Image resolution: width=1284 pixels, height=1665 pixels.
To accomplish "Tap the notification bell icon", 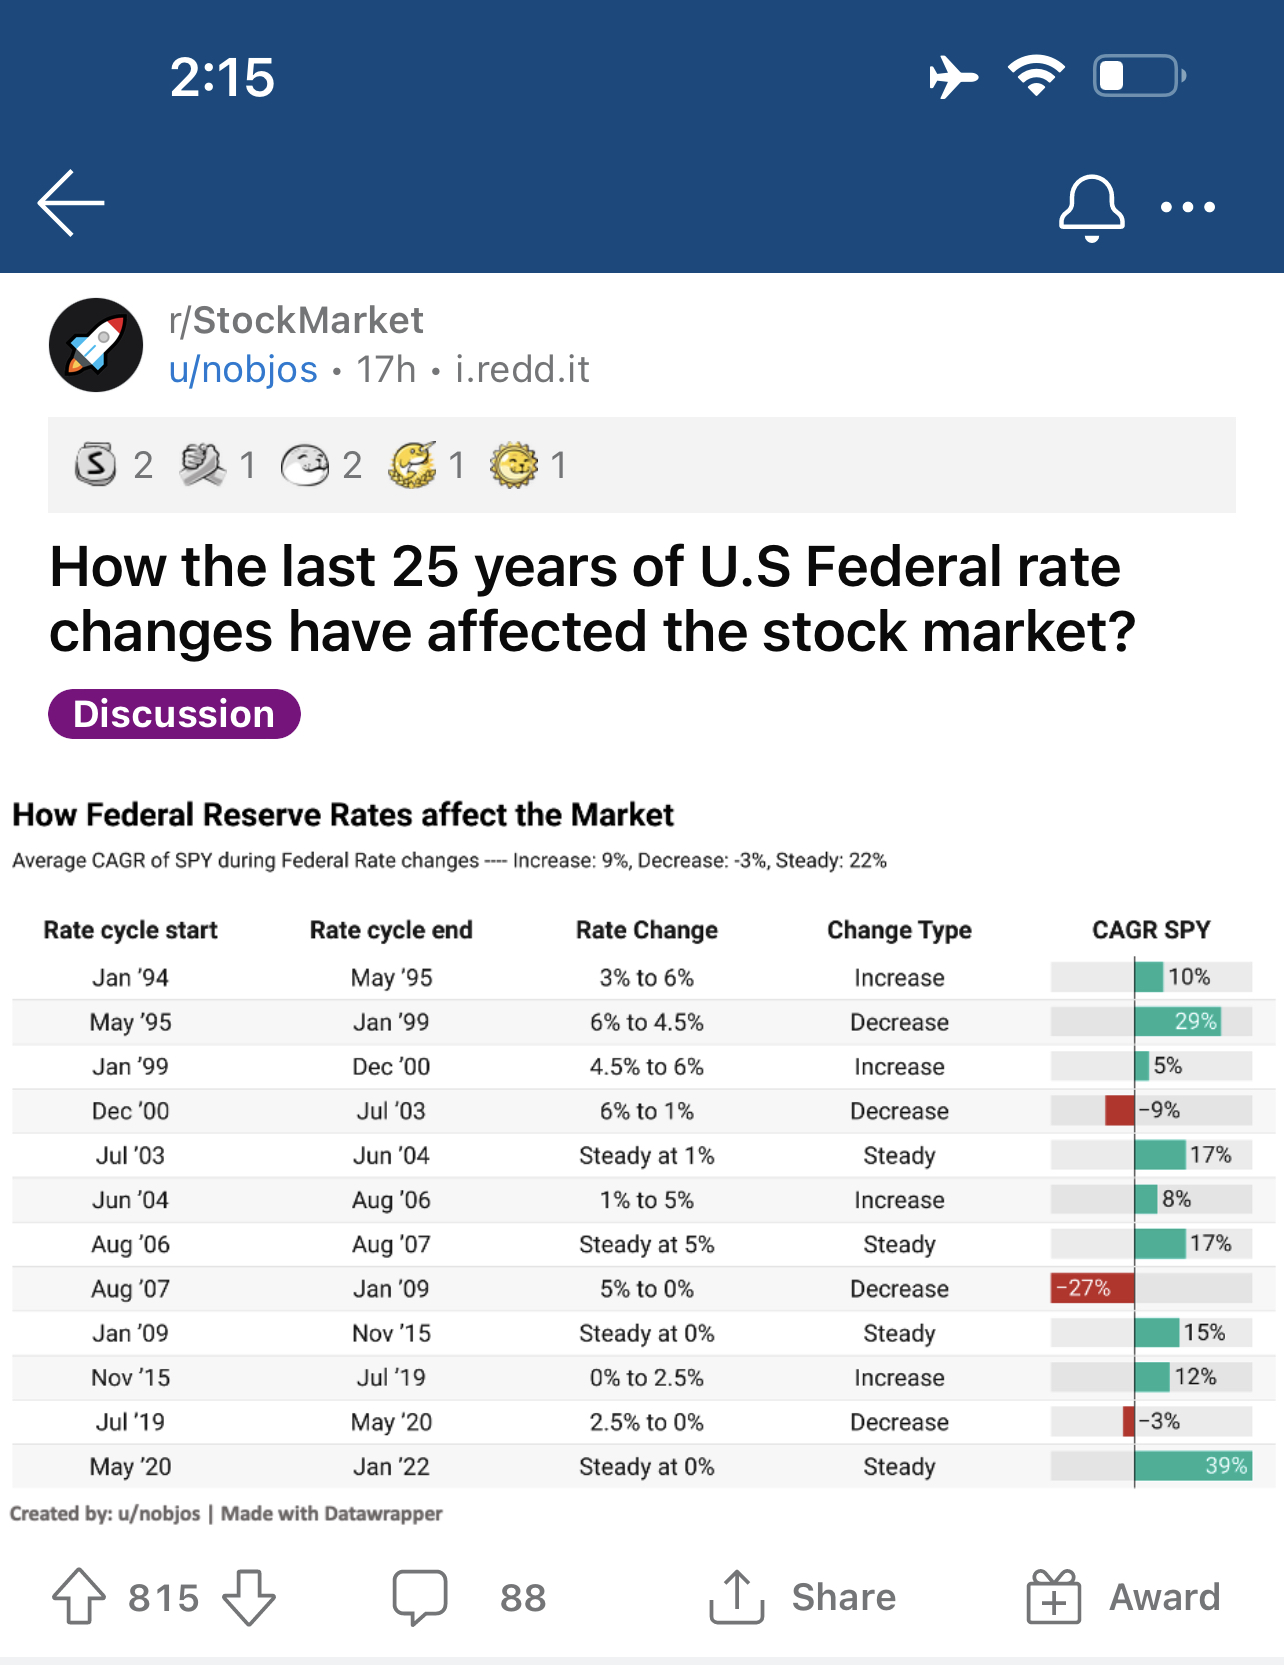I will pyautogui.click(x=1091, y=207).
